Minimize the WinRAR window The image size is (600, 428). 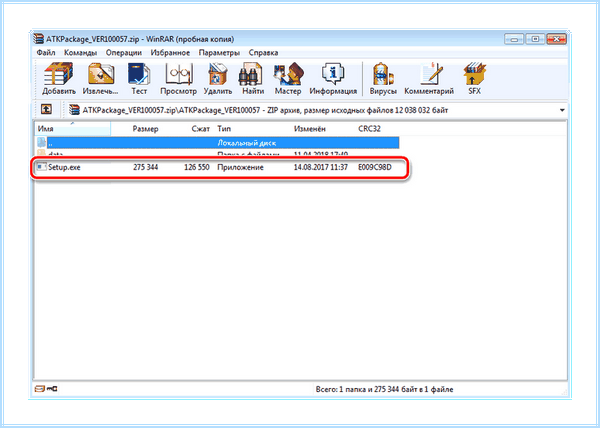pos(514,39)
